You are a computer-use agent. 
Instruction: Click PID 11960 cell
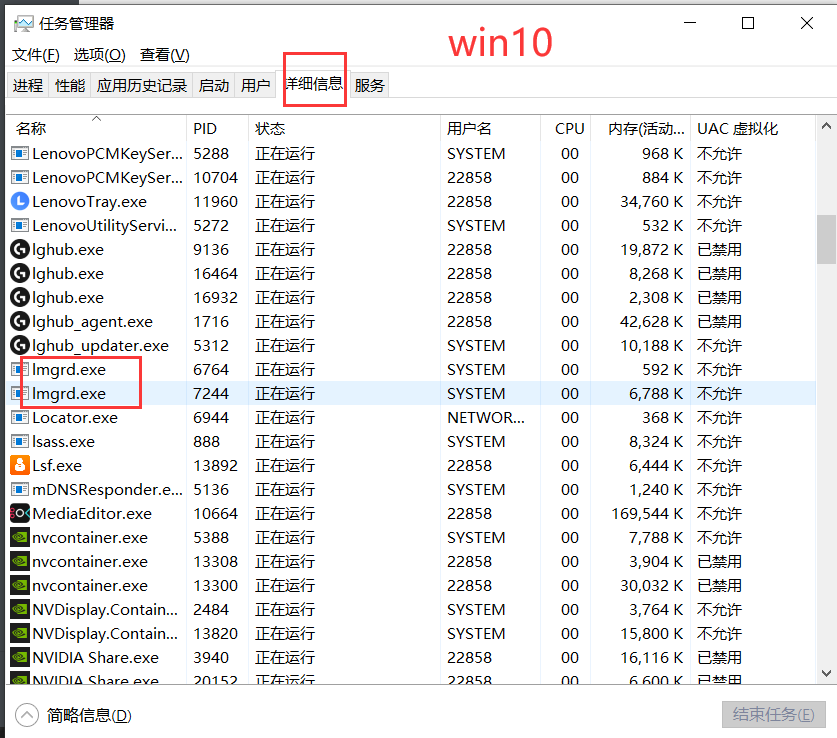215,201
